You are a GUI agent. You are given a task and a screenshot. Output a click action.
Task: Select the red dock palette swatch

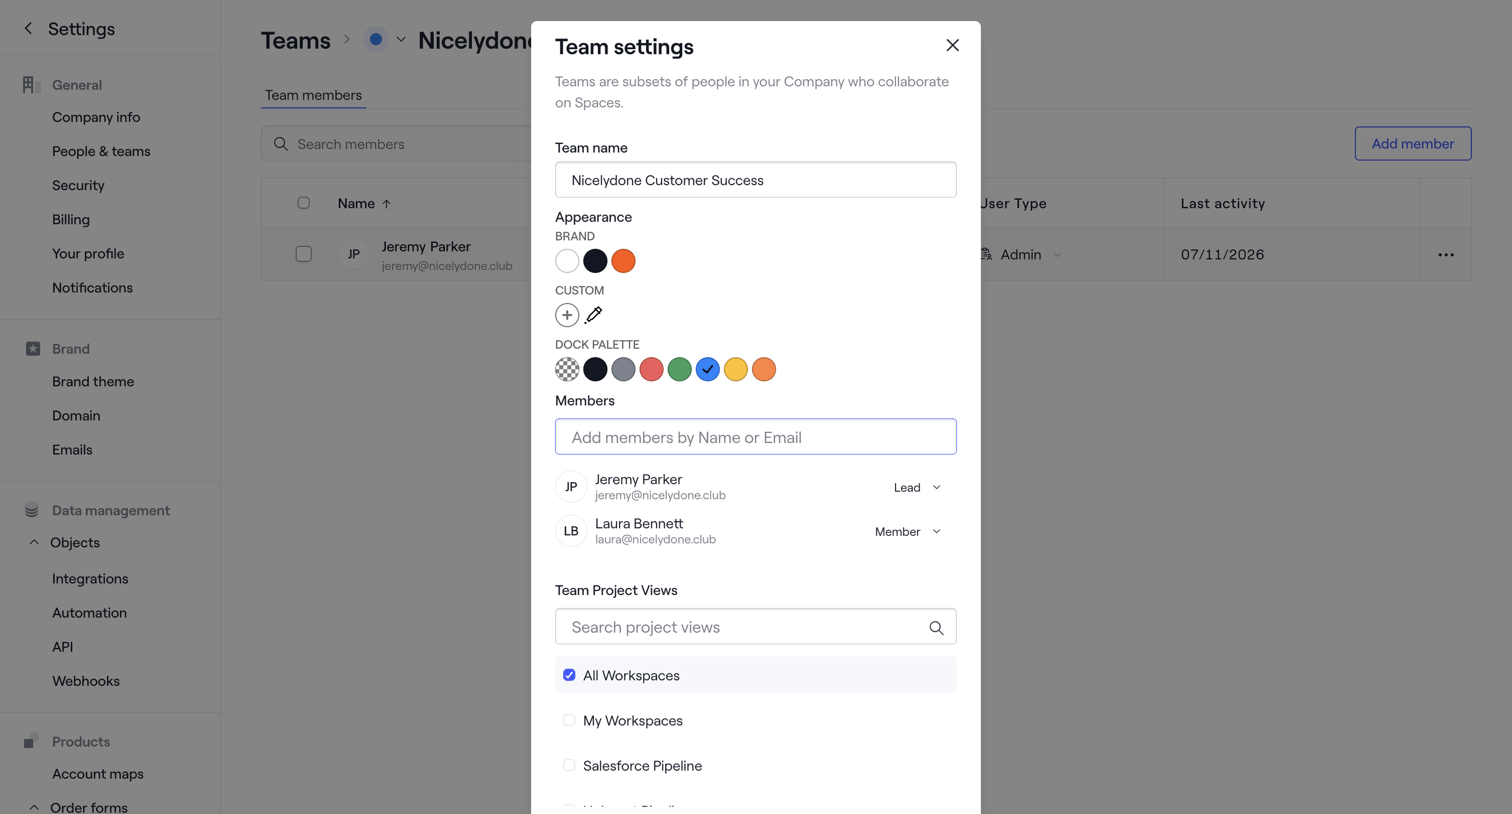click(651, 369)
